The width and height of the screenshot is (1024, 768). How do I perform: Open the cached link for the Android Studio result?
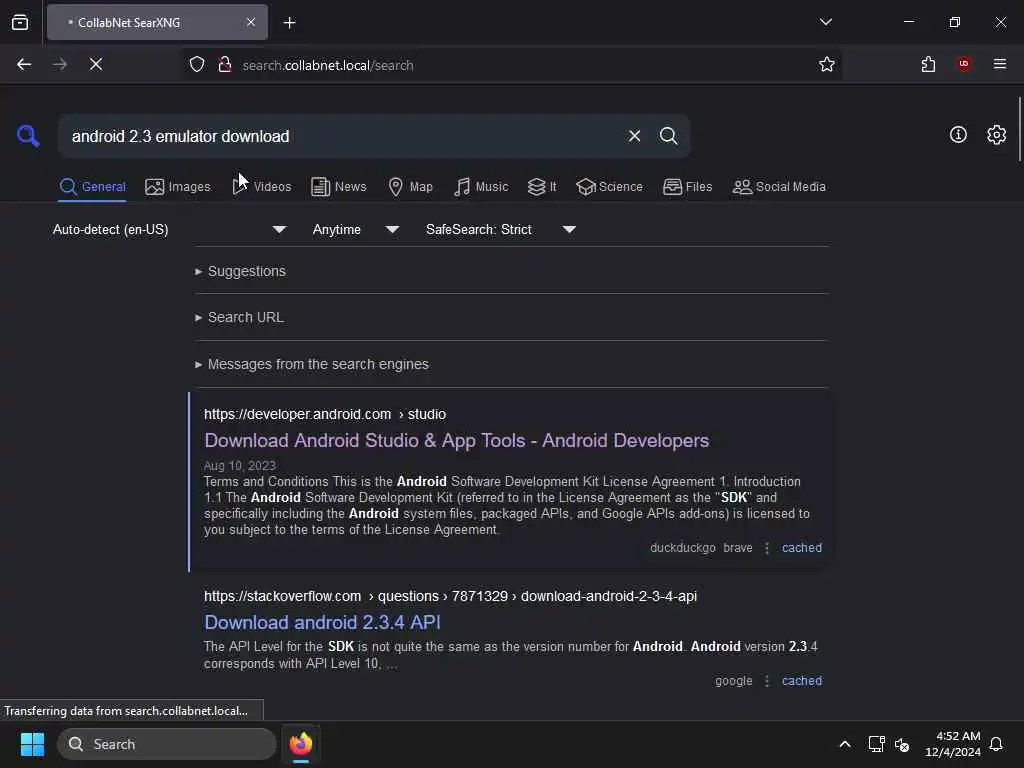(x=802, y=548)
